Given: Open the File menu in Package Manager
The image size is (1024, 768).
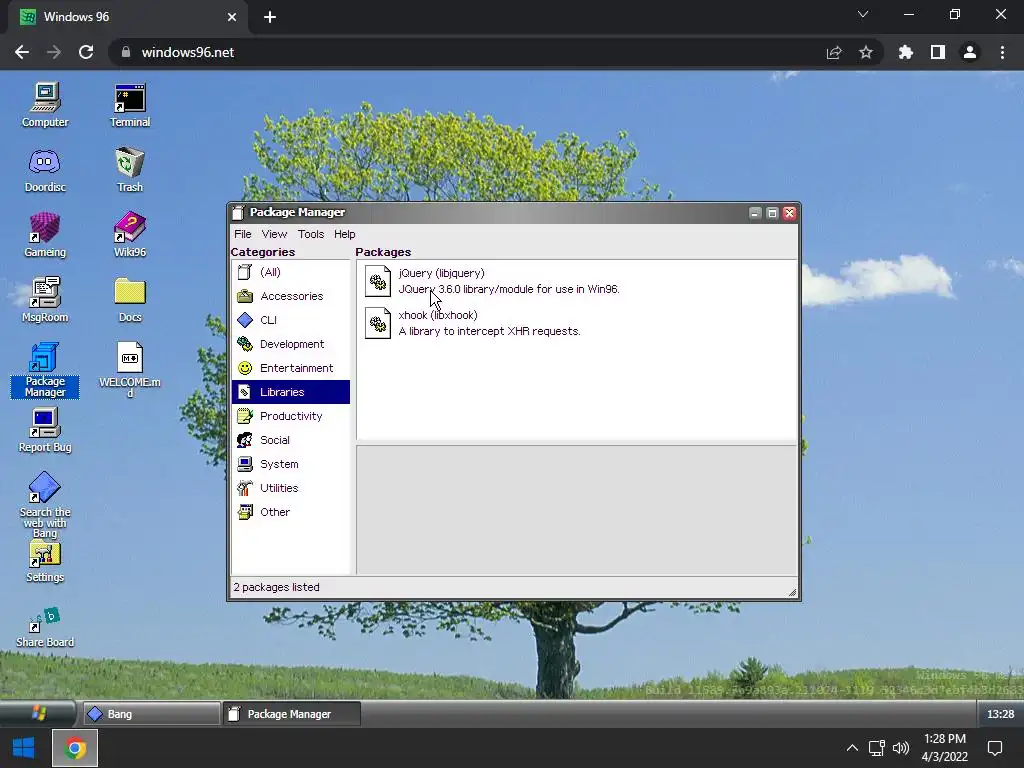Looking at the screenshot, I should click(242, 234).
